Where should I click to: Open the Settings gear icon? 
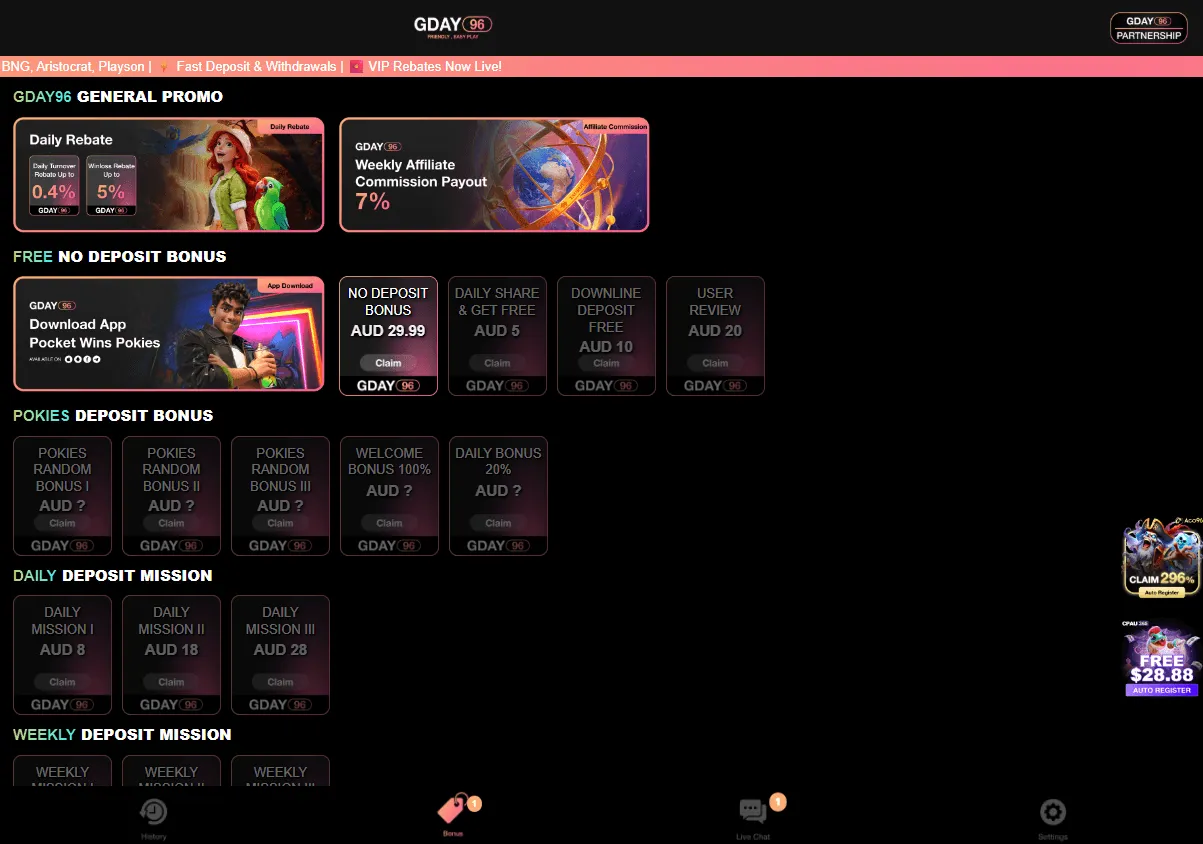[1052, 811]
